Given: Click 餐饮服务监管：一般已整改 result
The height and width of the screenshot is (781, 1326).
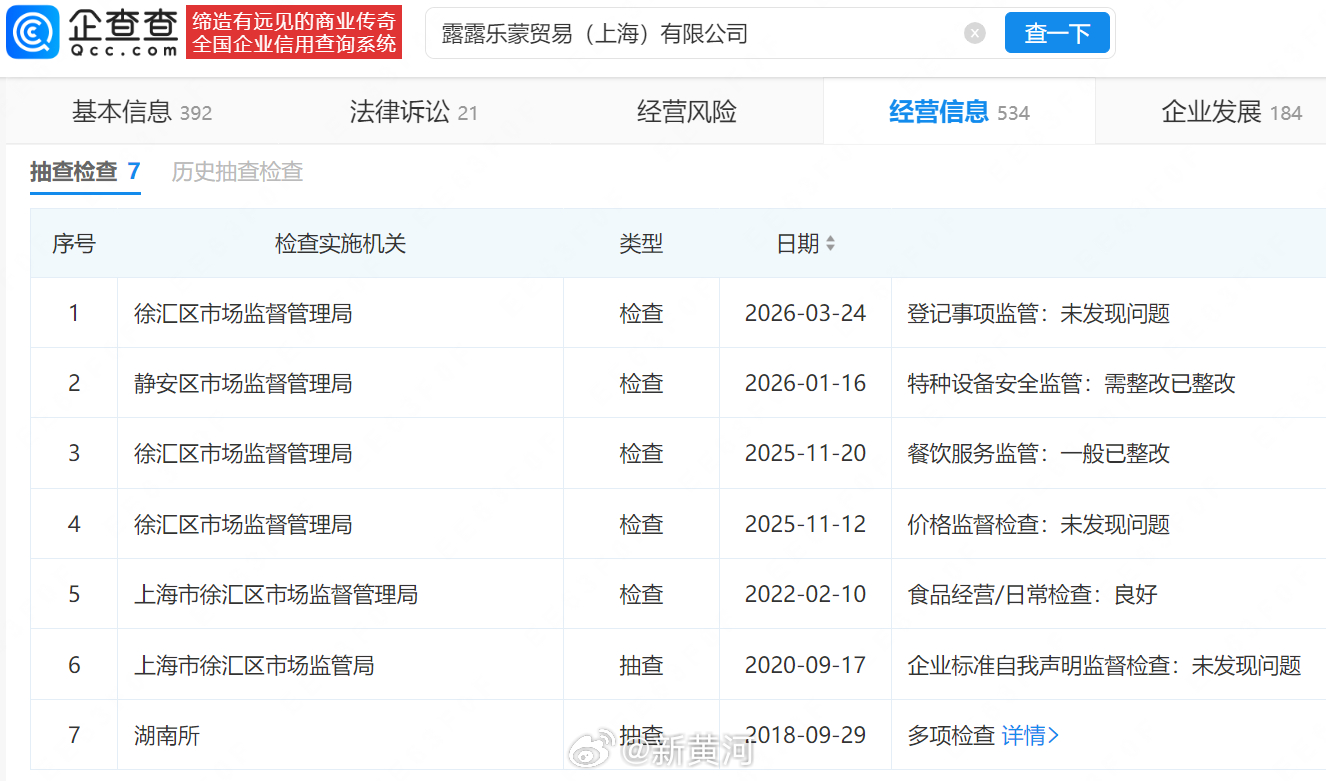Looking at the screenshot, I should tap(1038, 454).
